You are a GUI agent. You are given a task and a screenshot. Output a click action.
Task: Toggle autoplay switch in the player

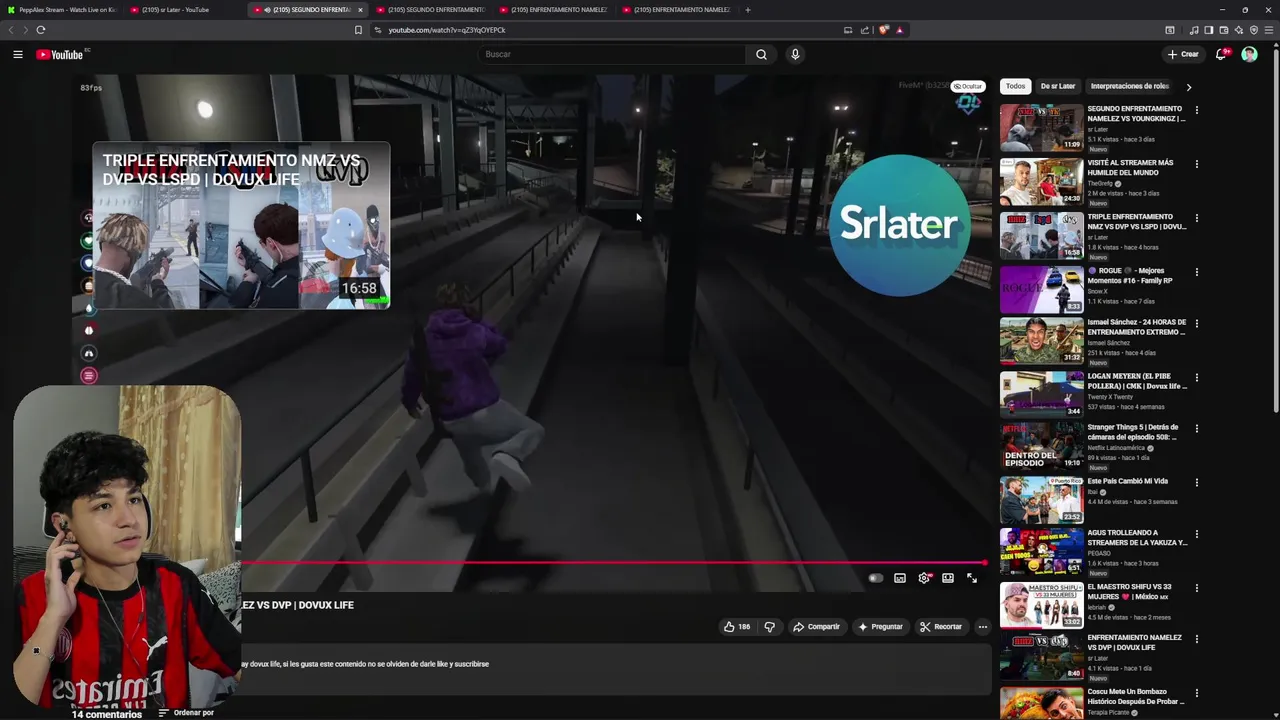875,578
